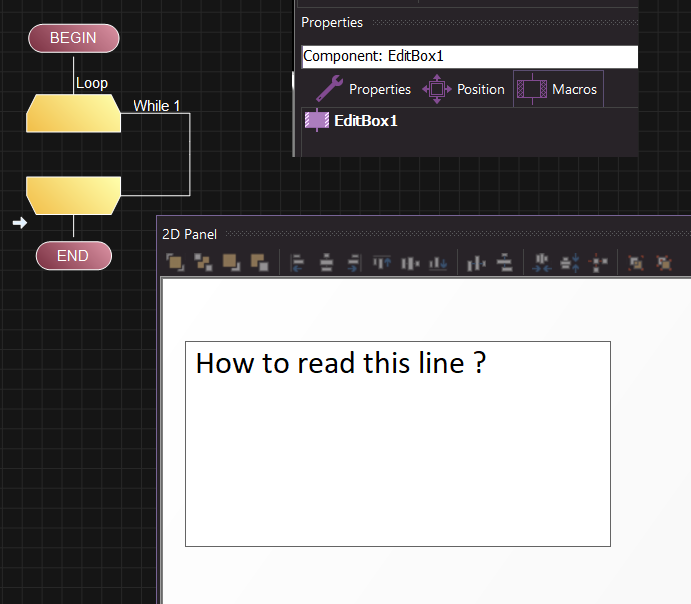
Task: Select the EditBox1 component entry
Action: click(351, 120)
